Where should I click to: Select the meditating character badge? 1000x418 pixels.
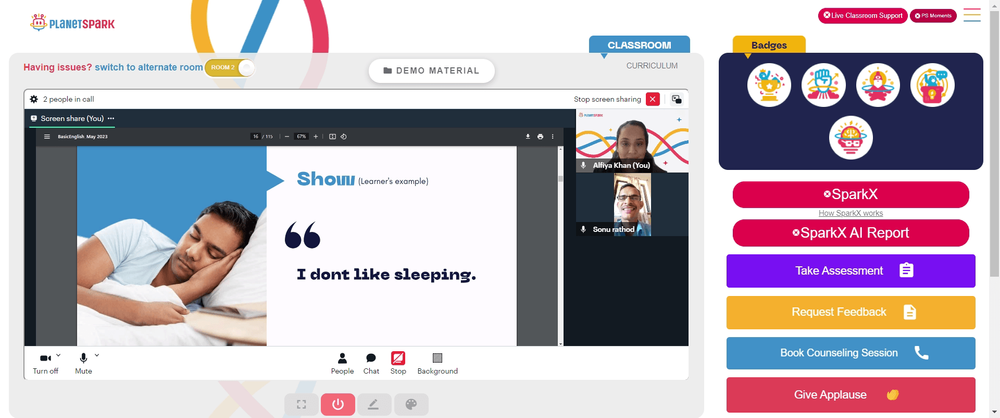coord(878,85)
